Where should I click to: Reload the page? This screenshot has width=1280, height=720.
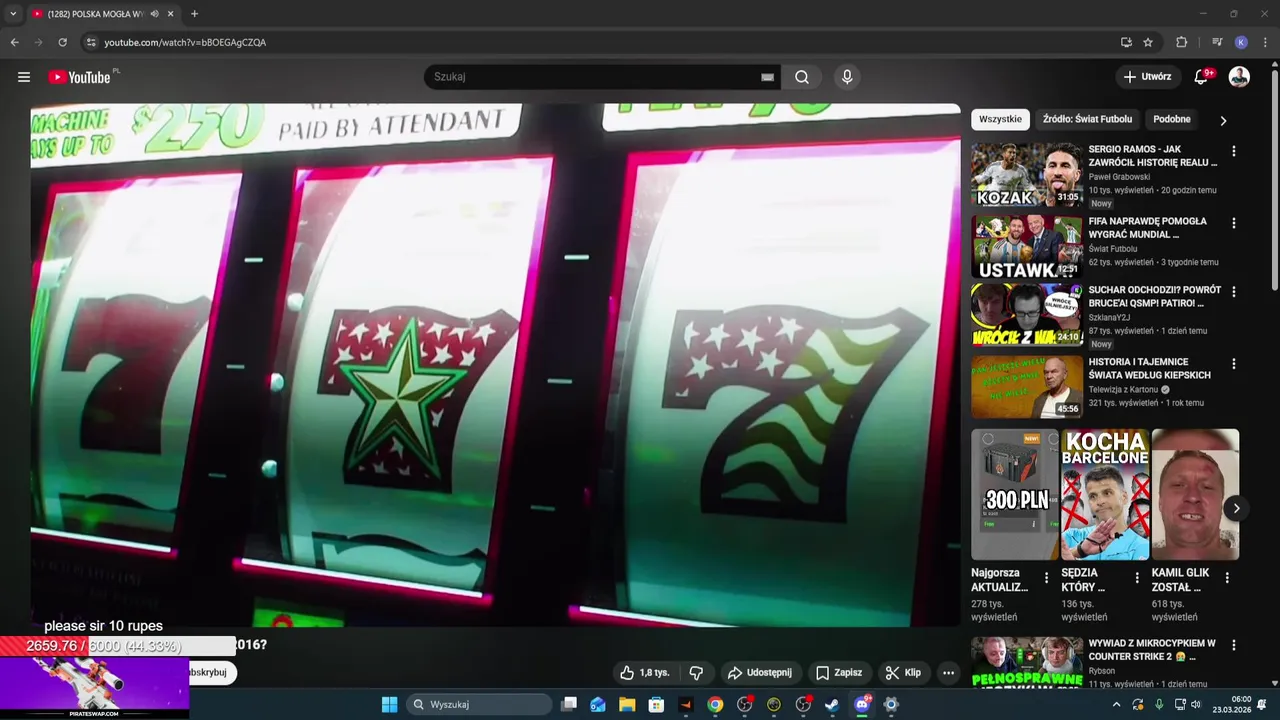pyautogui.click(x=62, y=42)
